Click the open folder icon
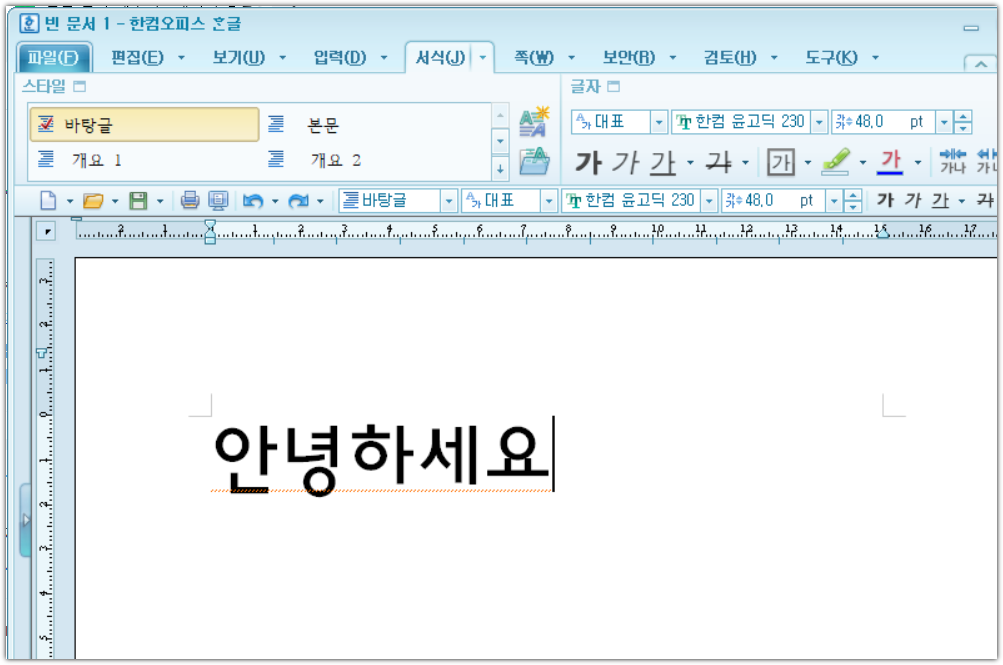Image resolution: width=1003 pixels, height=665 pixels. 93,201
